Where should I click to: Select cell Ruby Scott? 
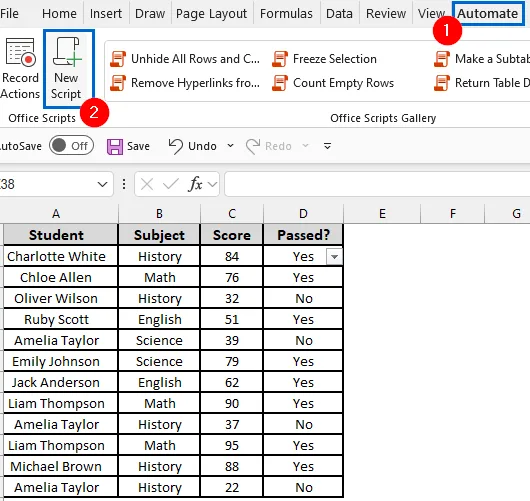tap(61, 319)
